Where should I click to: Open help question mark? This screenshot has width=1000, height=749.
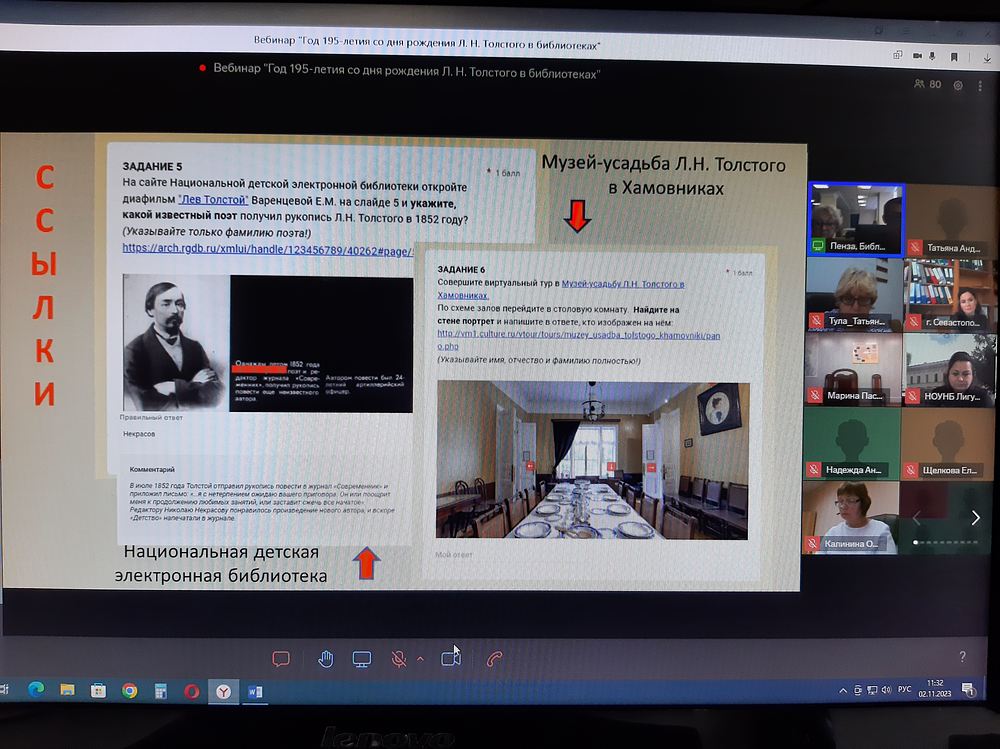point(962,656)
